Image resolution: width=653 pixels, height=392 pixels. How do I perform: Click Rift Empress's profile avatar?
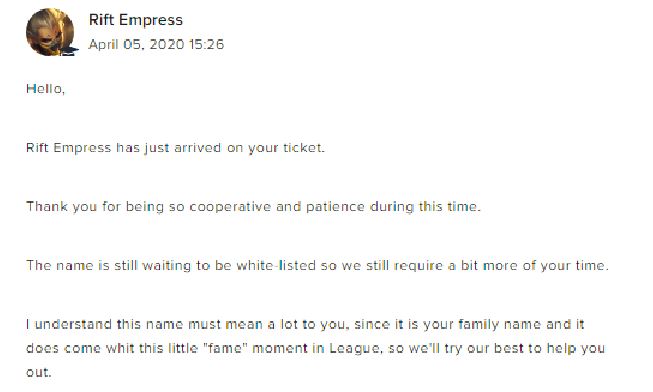click(50, 32)
